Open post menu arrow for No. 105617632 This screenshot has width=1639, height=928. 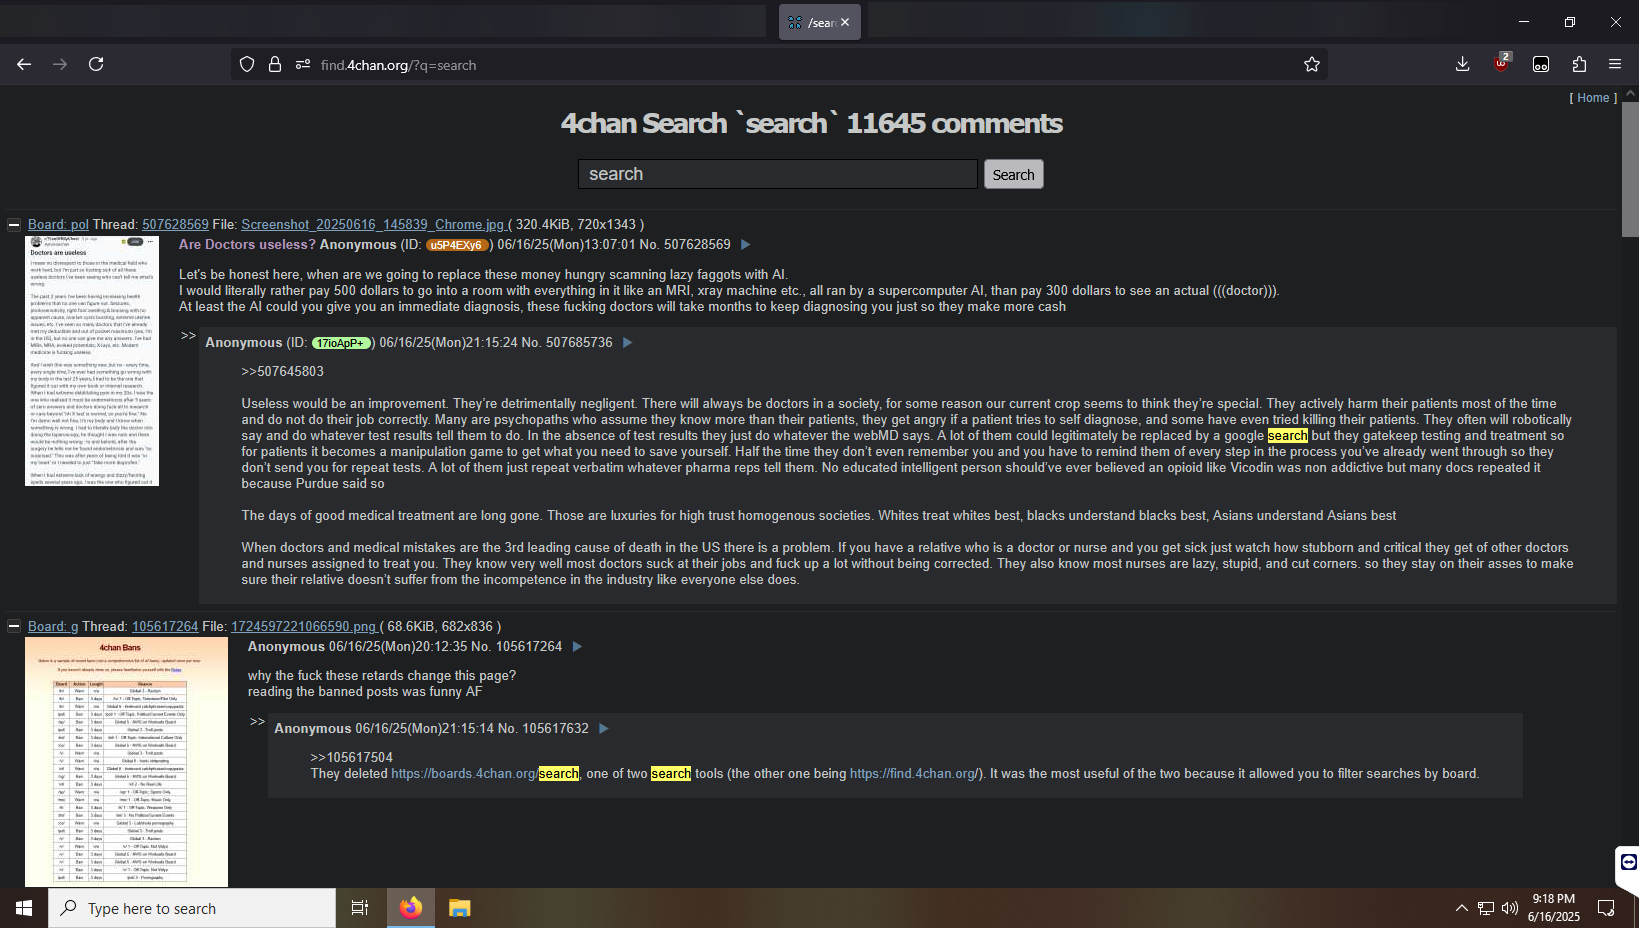pos(604,729)
